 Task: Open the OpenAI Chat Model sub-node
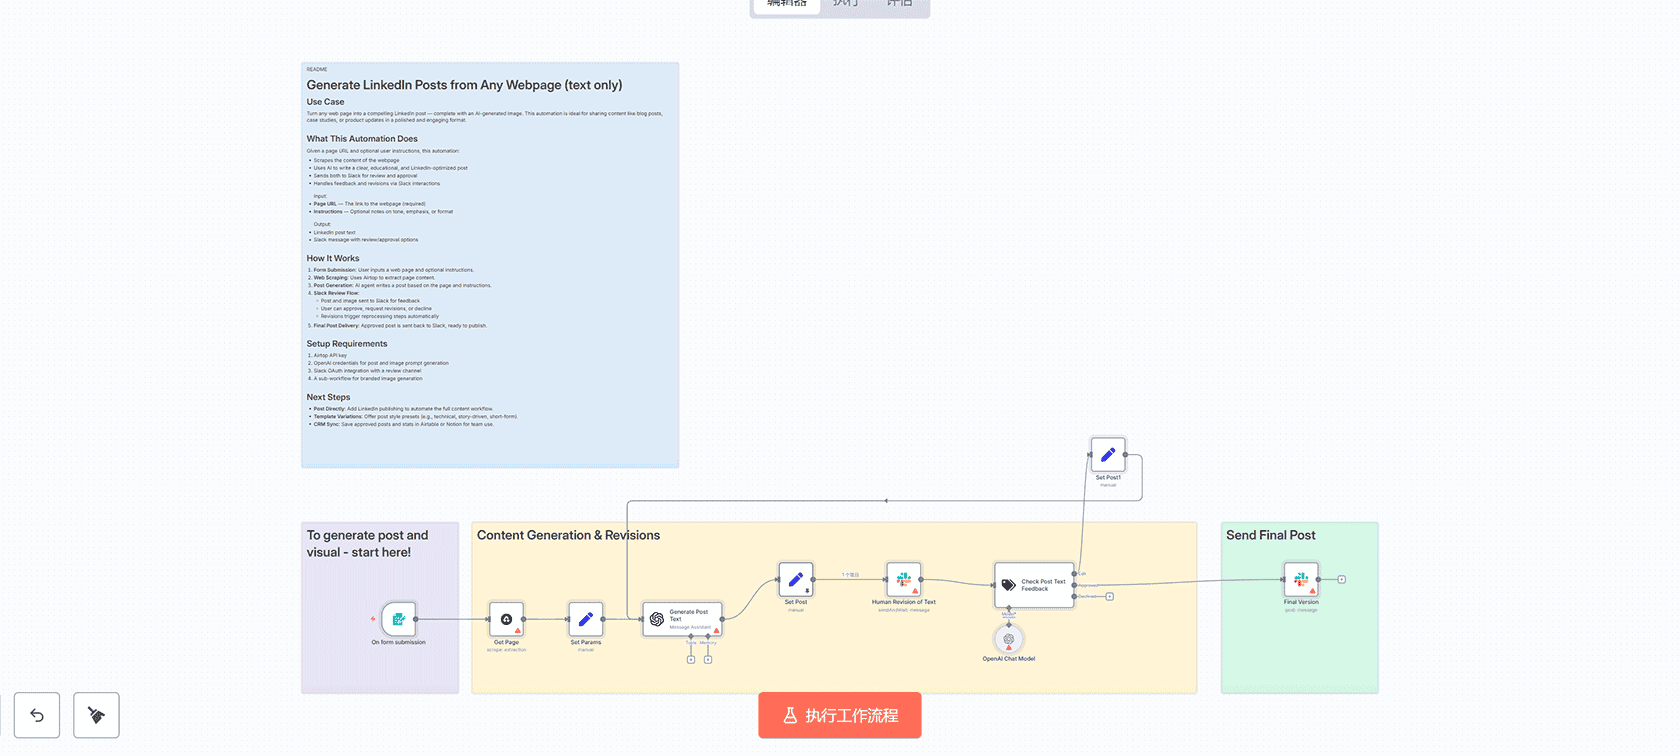[1008, 639]
